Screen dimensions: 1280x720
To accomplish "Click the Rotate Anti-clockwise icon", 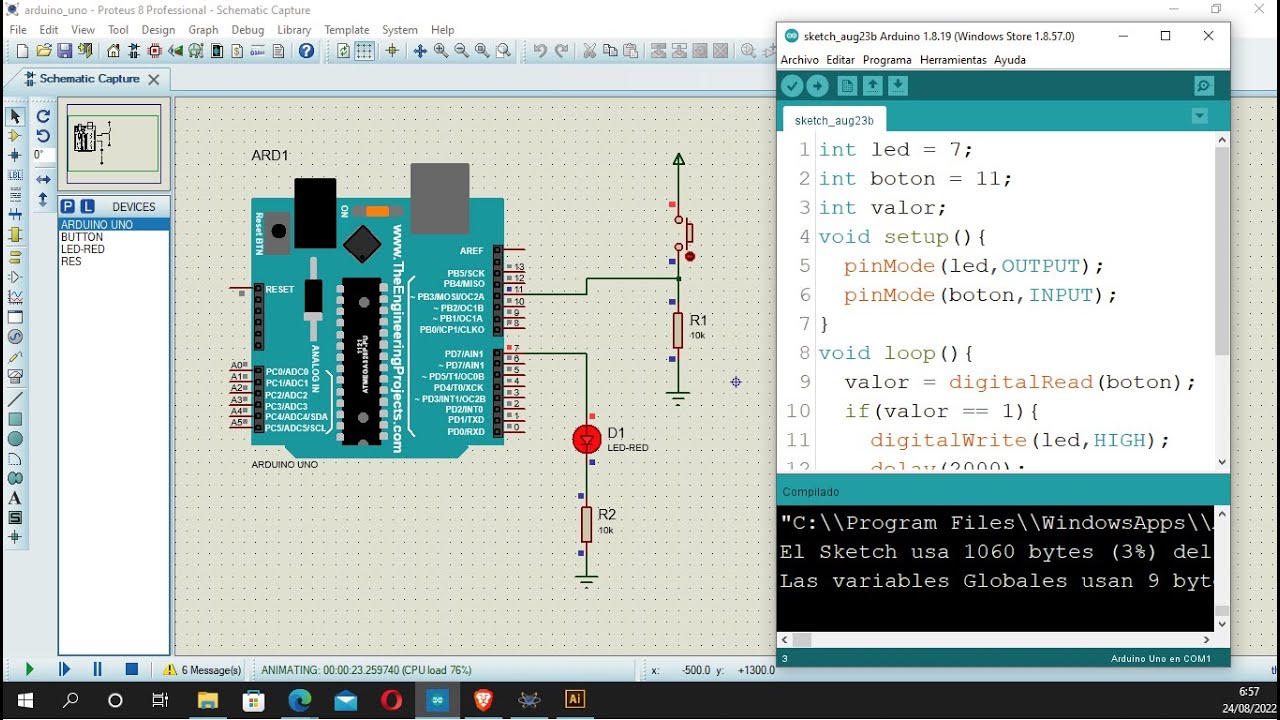I will point(43,136).
